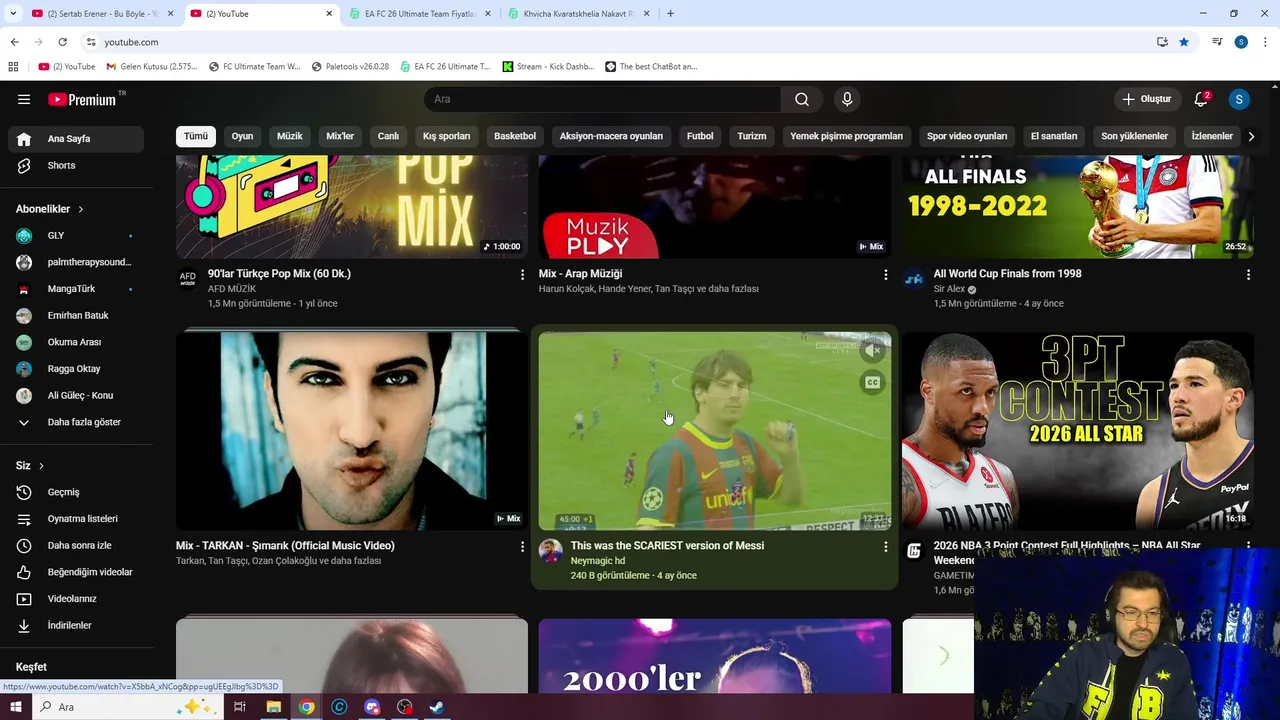
Task: Open Daha sonra izle list
Action: (x=76, y=545)
